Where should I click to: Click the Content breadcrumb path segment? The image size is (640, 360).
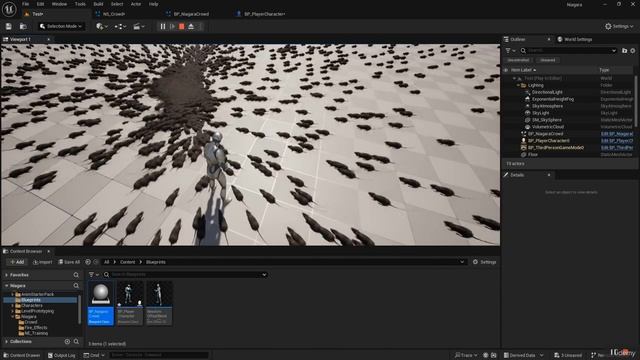tap(127, 262)
